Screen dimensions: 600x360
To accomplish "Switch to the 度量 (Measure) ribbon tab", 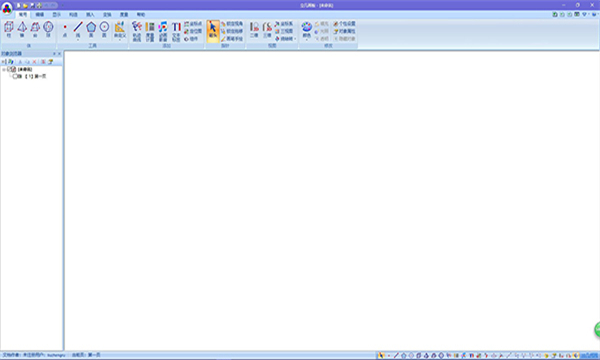I will point(124,15).
